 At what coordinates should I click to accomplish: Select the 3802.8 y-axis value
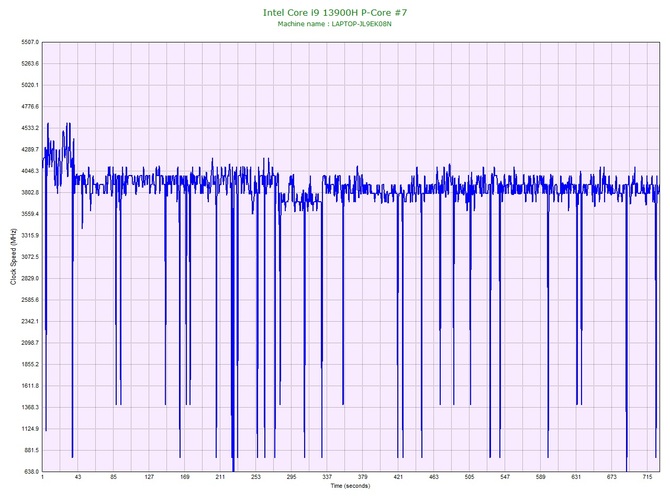pos(30,193)
